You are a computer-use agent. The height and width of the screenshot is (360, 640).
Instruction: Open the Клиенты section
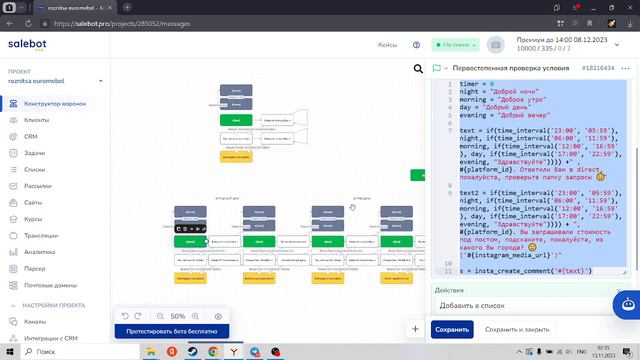36,120
